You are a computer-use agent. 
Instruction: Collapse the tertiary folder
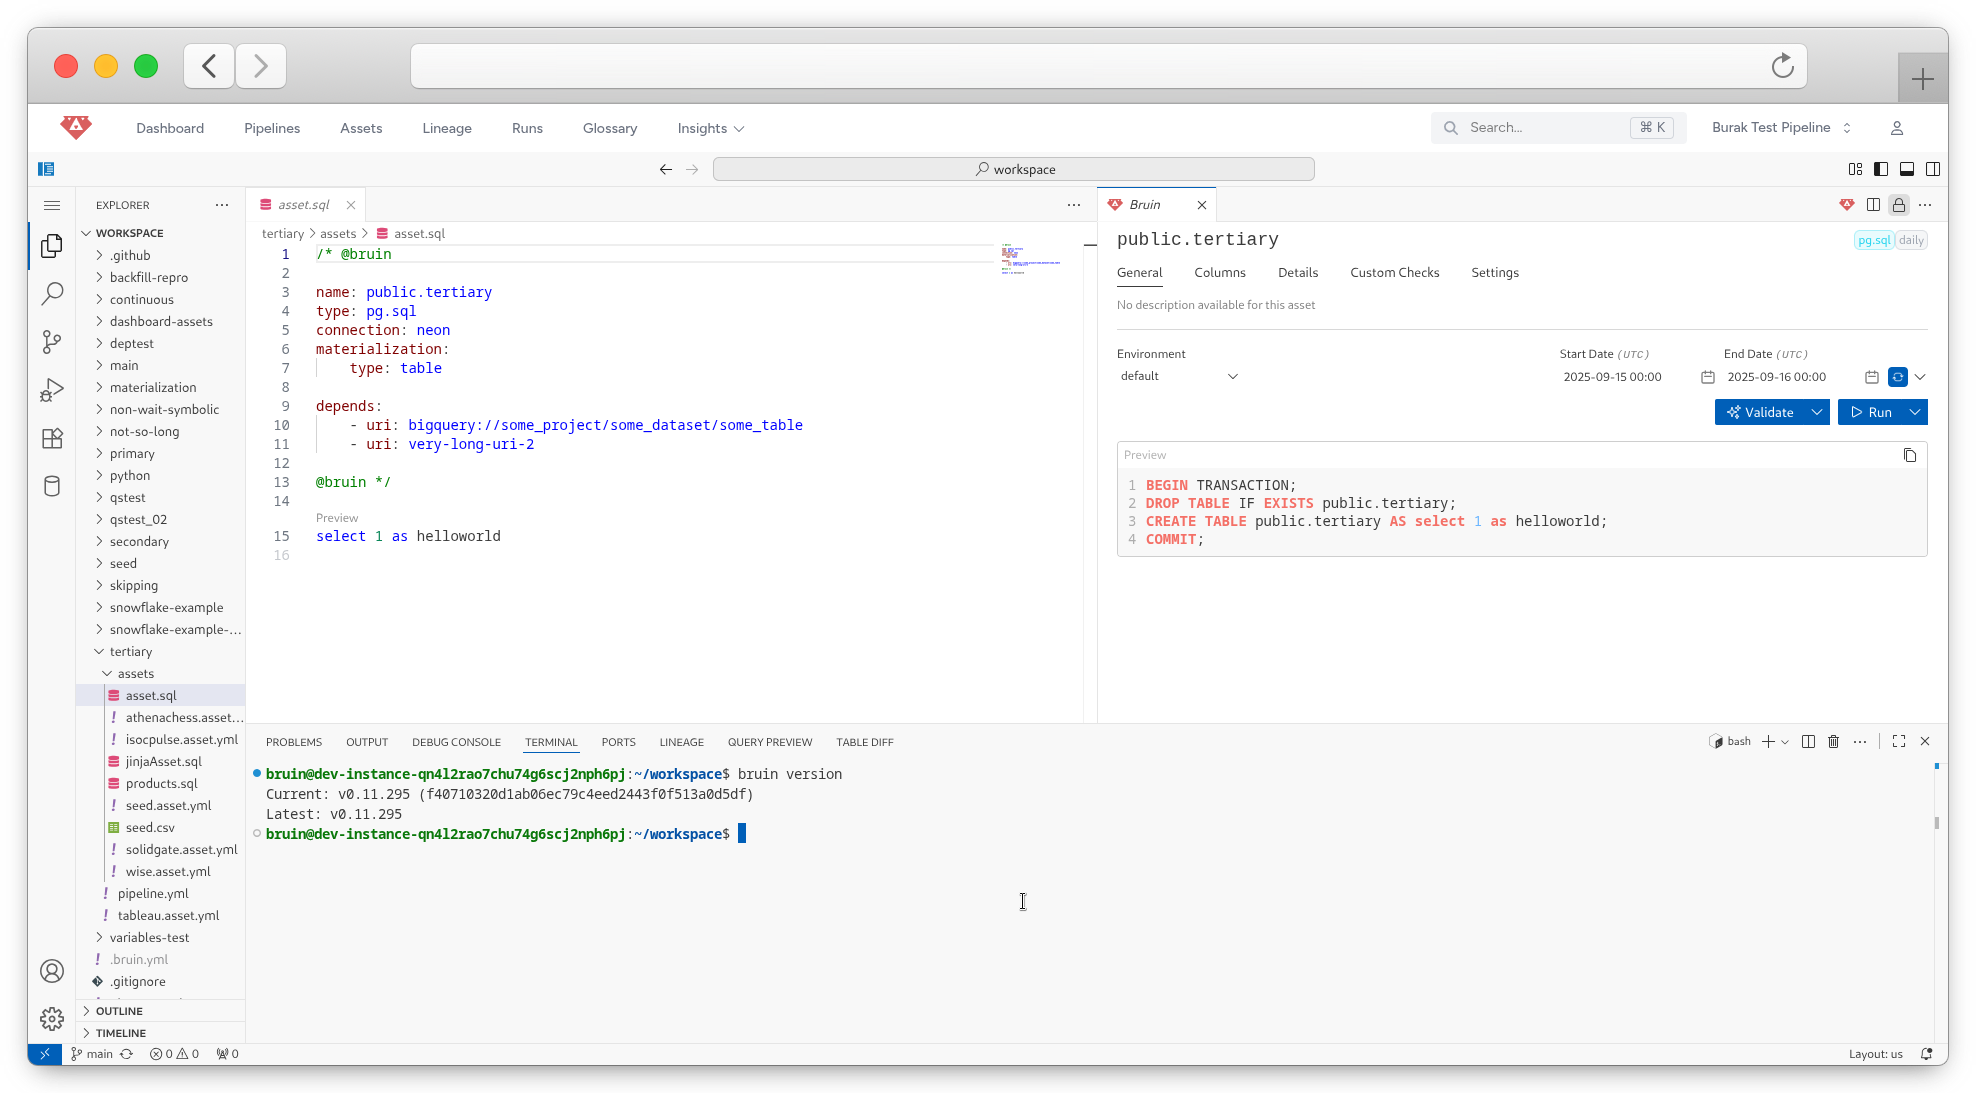click(131, 652)
